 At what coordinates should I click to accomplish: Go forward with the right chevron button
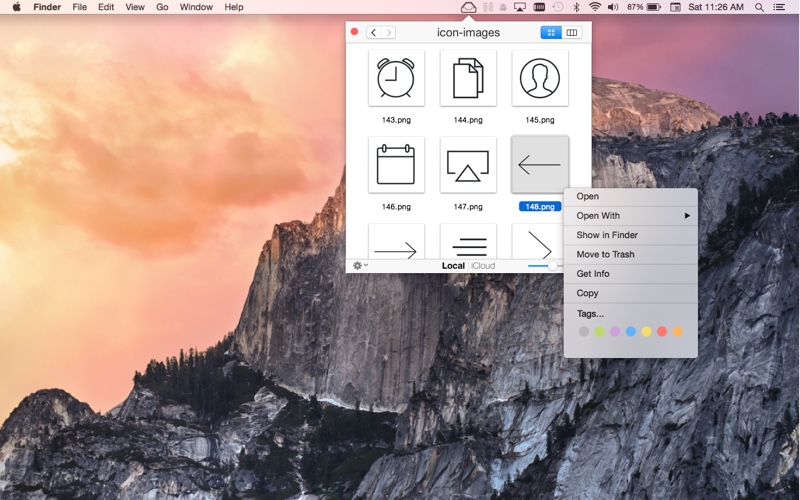click(388, 33)
